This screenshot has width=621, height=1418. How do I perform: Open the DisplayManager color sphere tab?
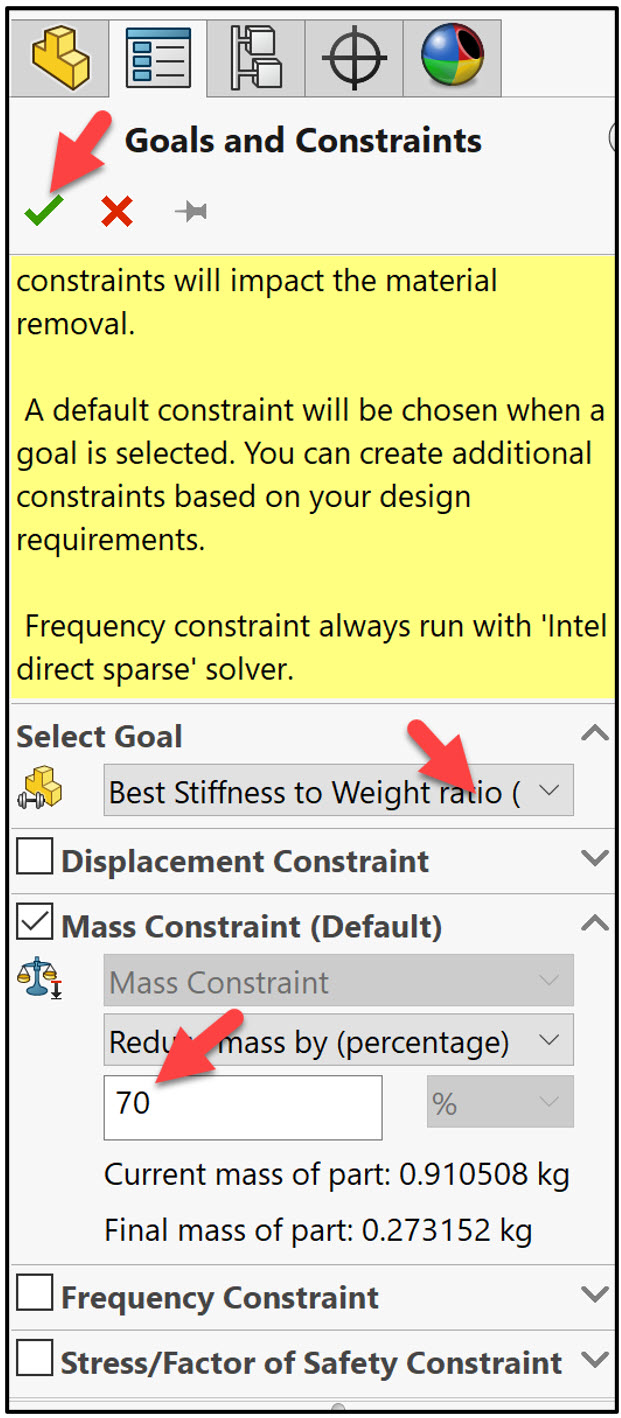452,56
